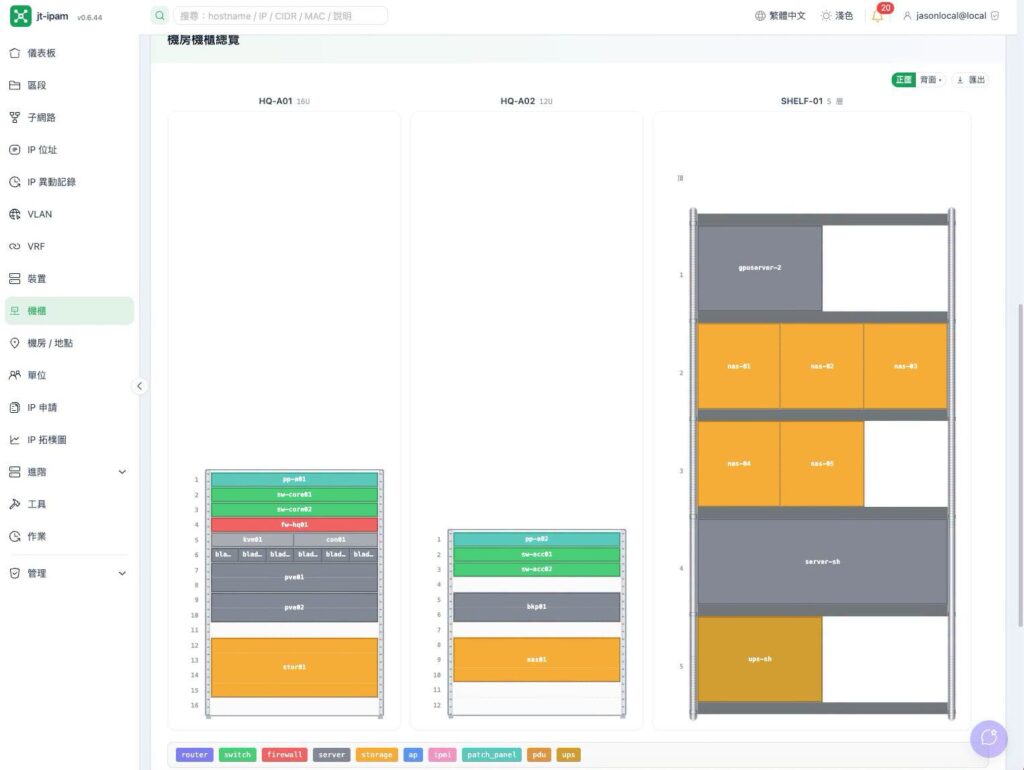Focus the hostname / IP search field
The height and width of the screenshot is (770, 1024).
tap(281, 16)
